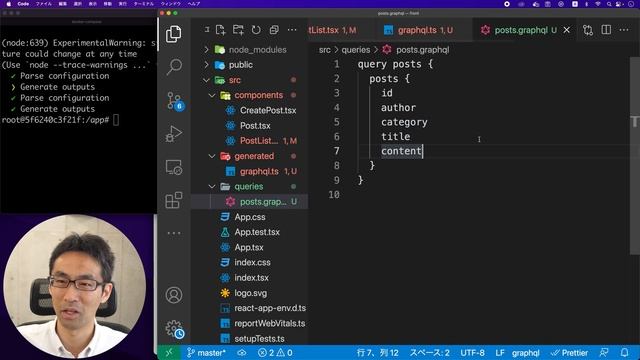Screen dimensions: 640x360
Task: Open Spotlight search in macOS menu bar
Action: (x=609, y=4)
